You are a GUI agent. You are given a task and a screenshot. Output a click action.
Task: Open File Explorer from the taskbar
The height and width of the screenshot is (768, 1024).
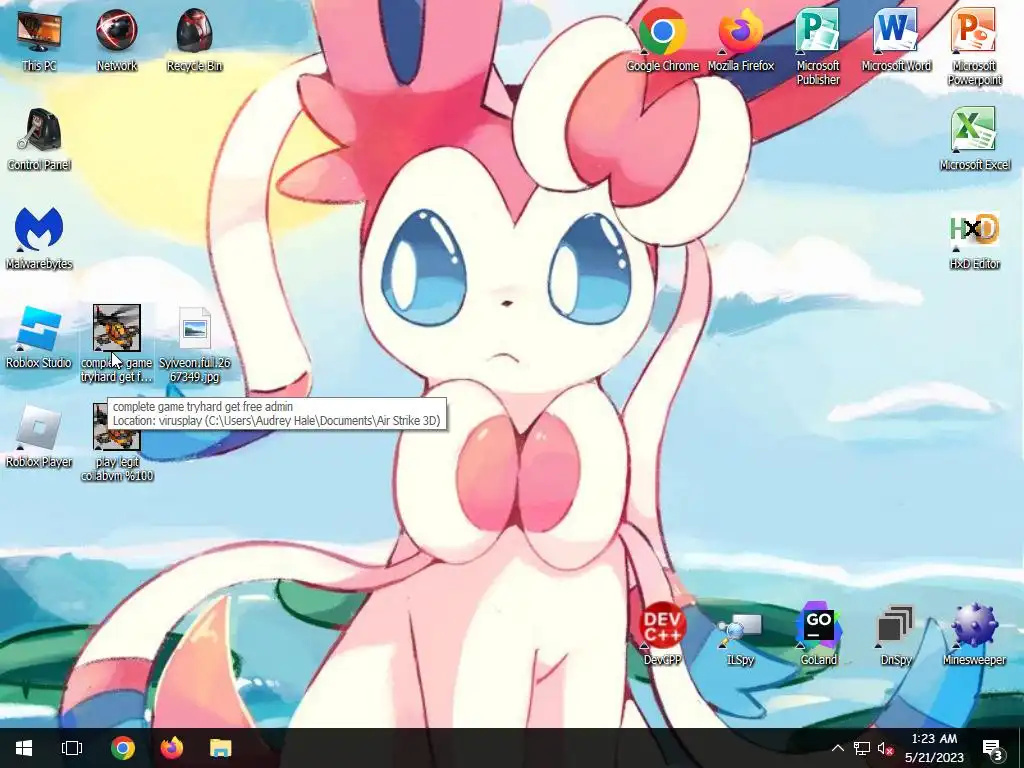(221, 748)
